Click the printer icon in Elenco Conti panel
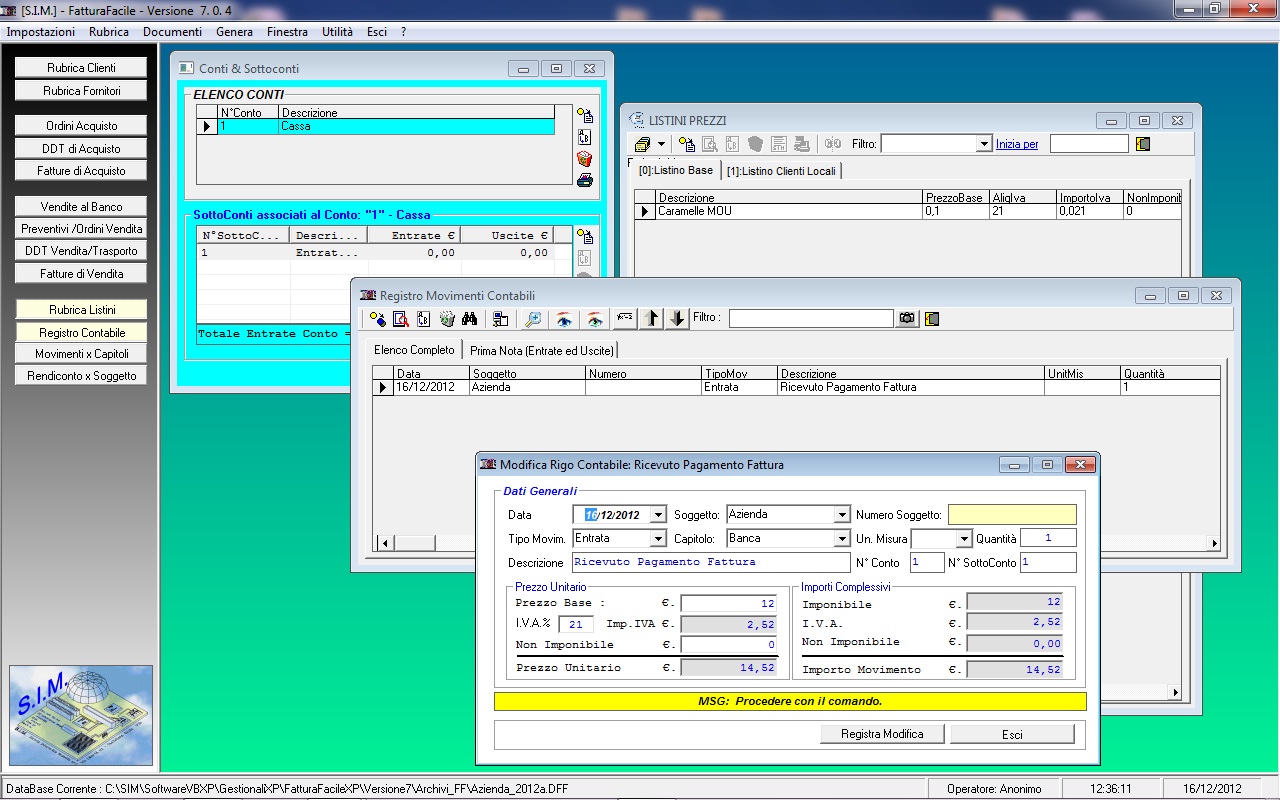Image resolution: width=1280 pixels, height=800 pixels. click(585, 180)
